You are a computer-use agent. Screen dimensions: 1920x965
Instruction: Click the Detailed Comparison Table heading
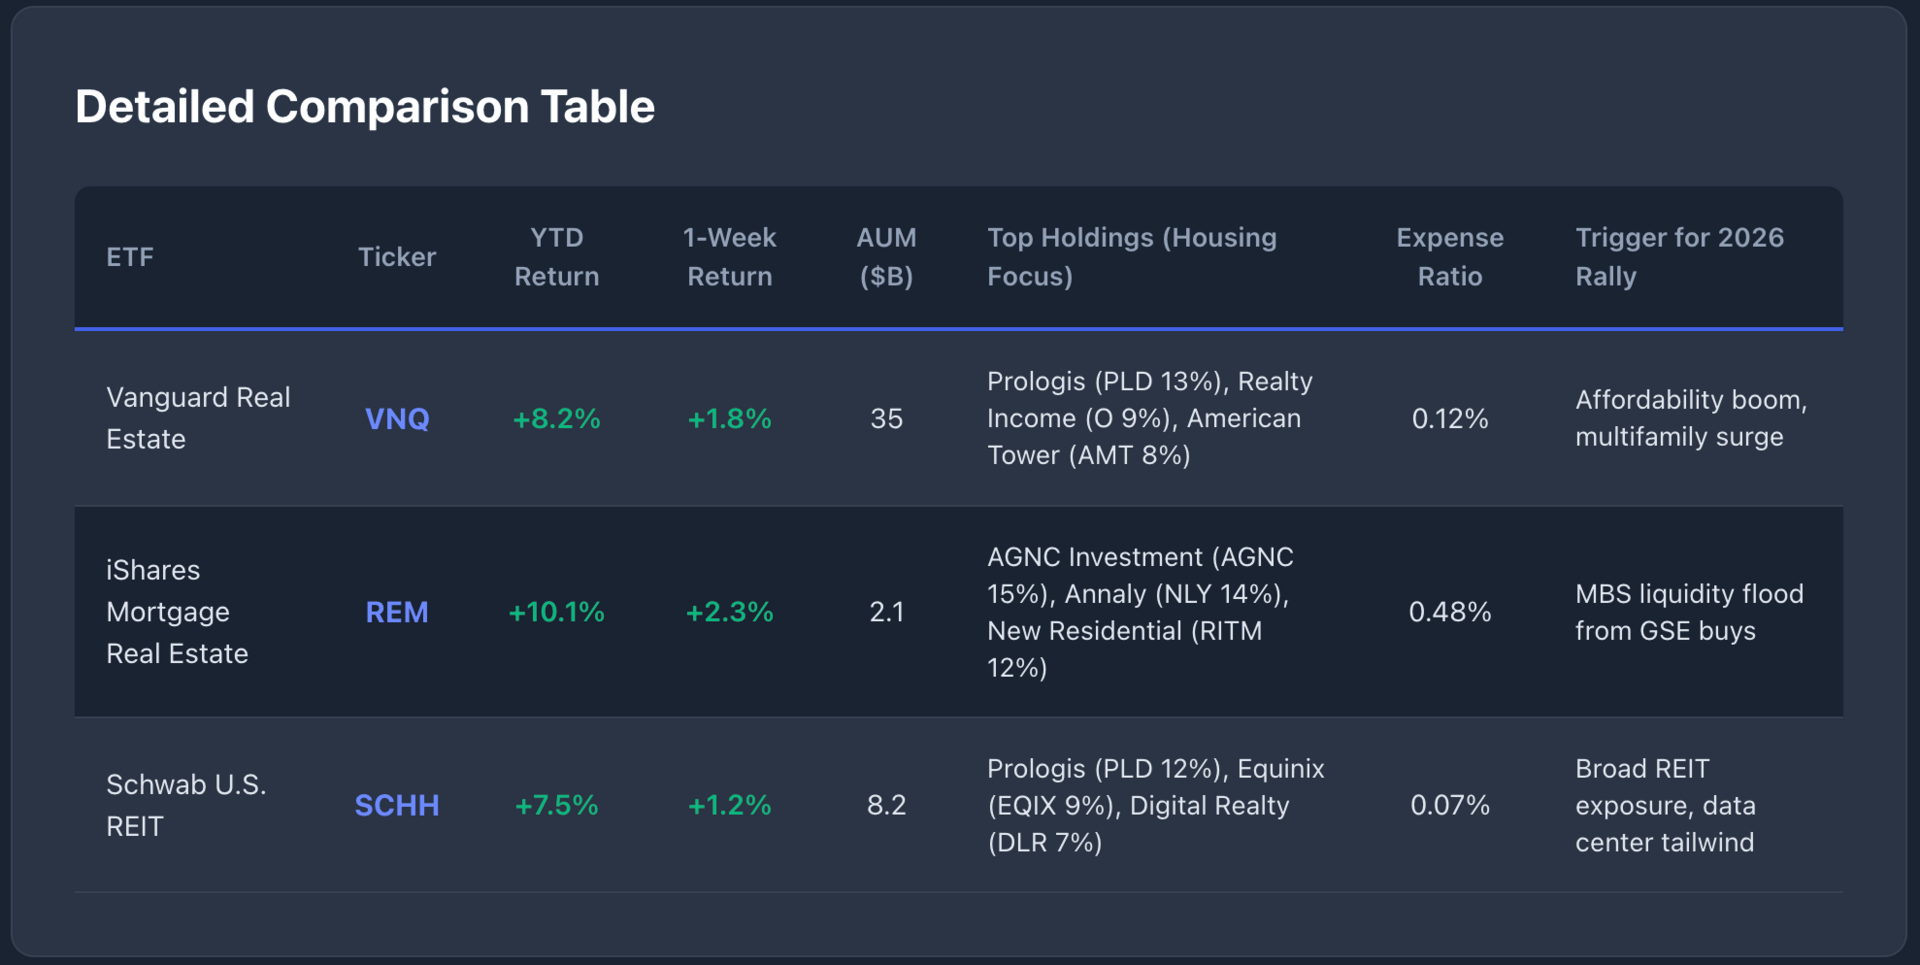pyautogui.click(x=365, y=107)
